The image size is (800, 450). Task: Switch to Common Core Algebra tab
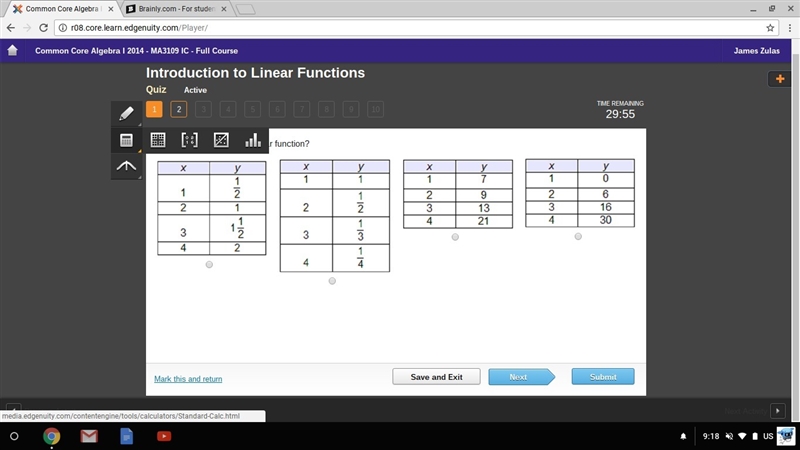tap(62, 9)
